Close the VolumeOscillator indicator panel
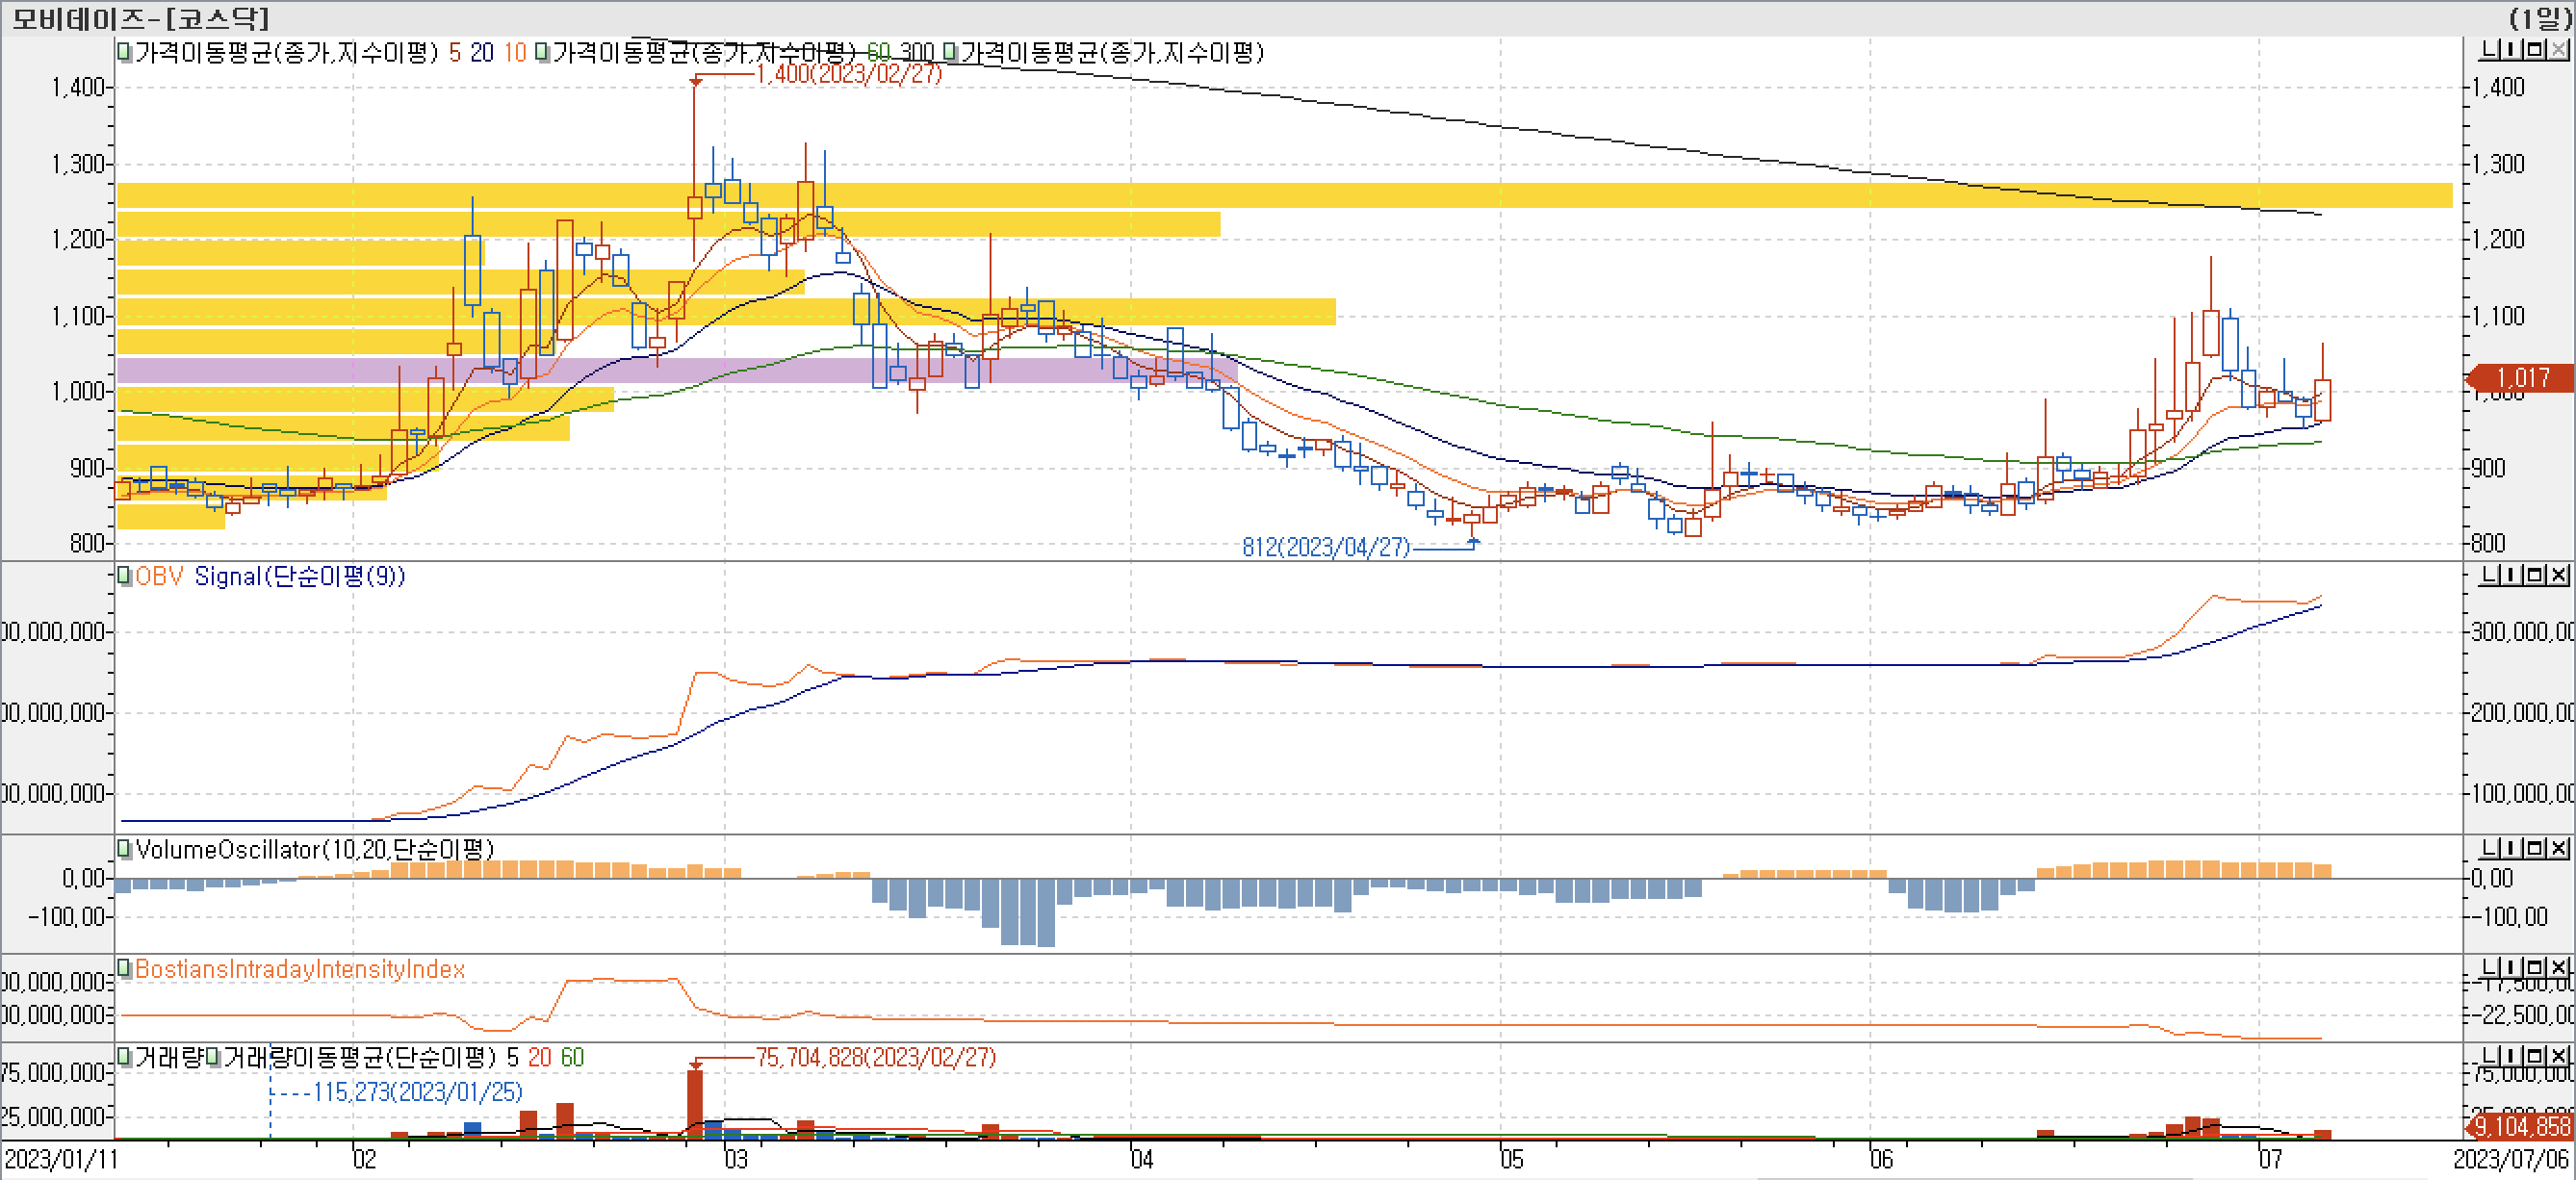The height and width of the screenshot is (1180, 2576). click(x=2558, y=848)
